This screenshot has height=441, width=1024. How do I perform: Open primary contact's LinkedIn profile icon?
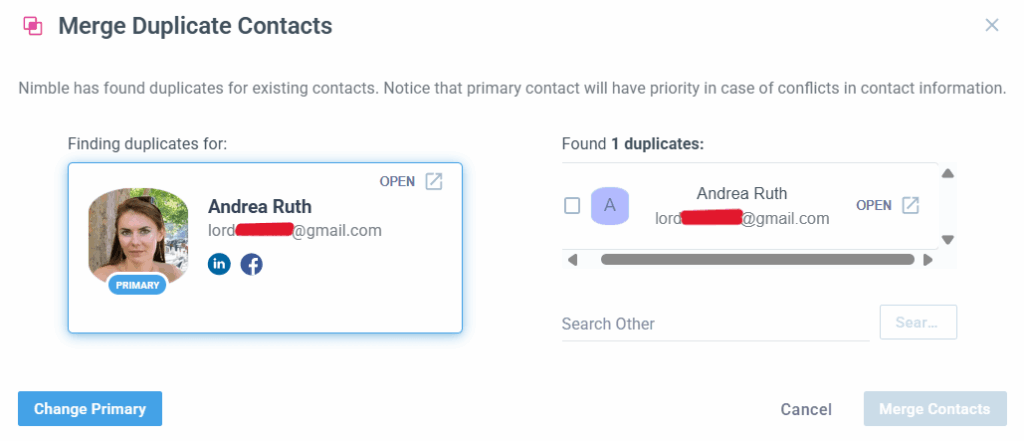click(x=219, y=264)
